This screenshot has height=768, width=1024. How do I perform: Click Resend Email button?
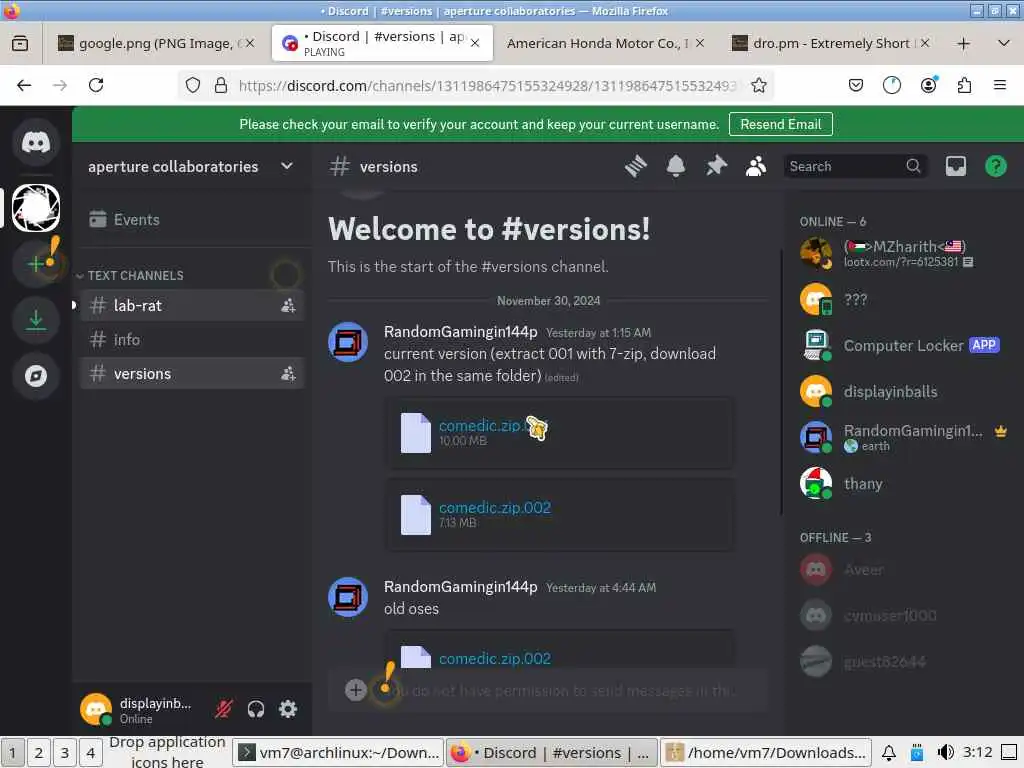780,124
